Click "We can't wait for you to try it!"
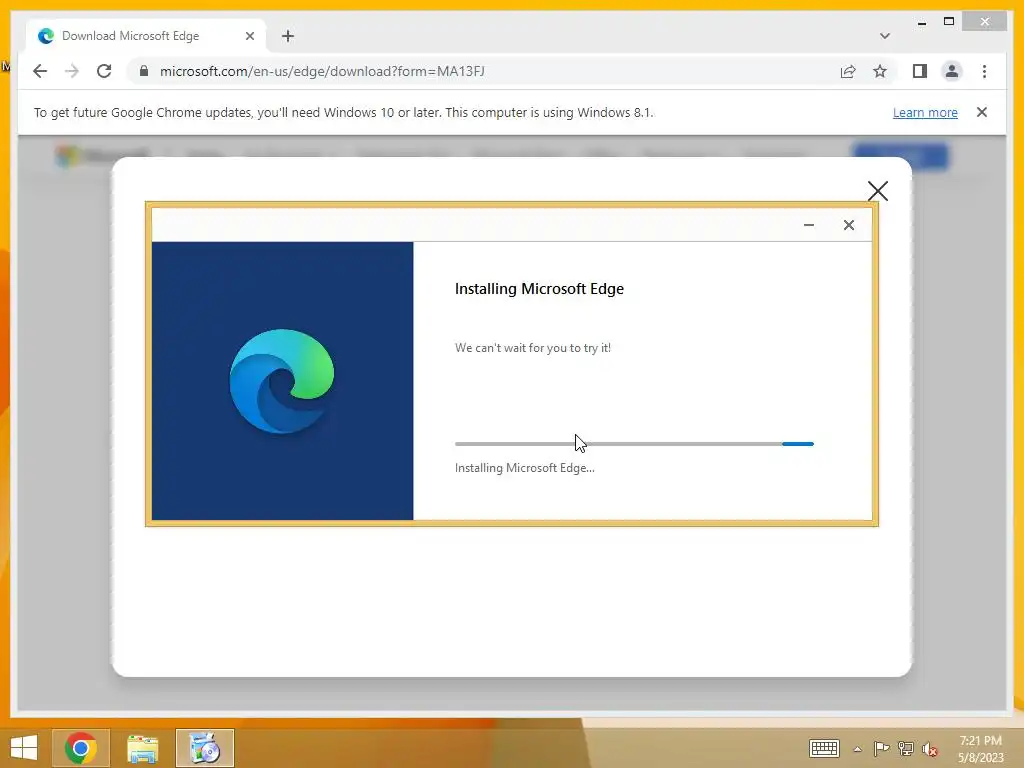Image resolution: width=1024 pixels, height=768 pixels. tap(533, 347)
